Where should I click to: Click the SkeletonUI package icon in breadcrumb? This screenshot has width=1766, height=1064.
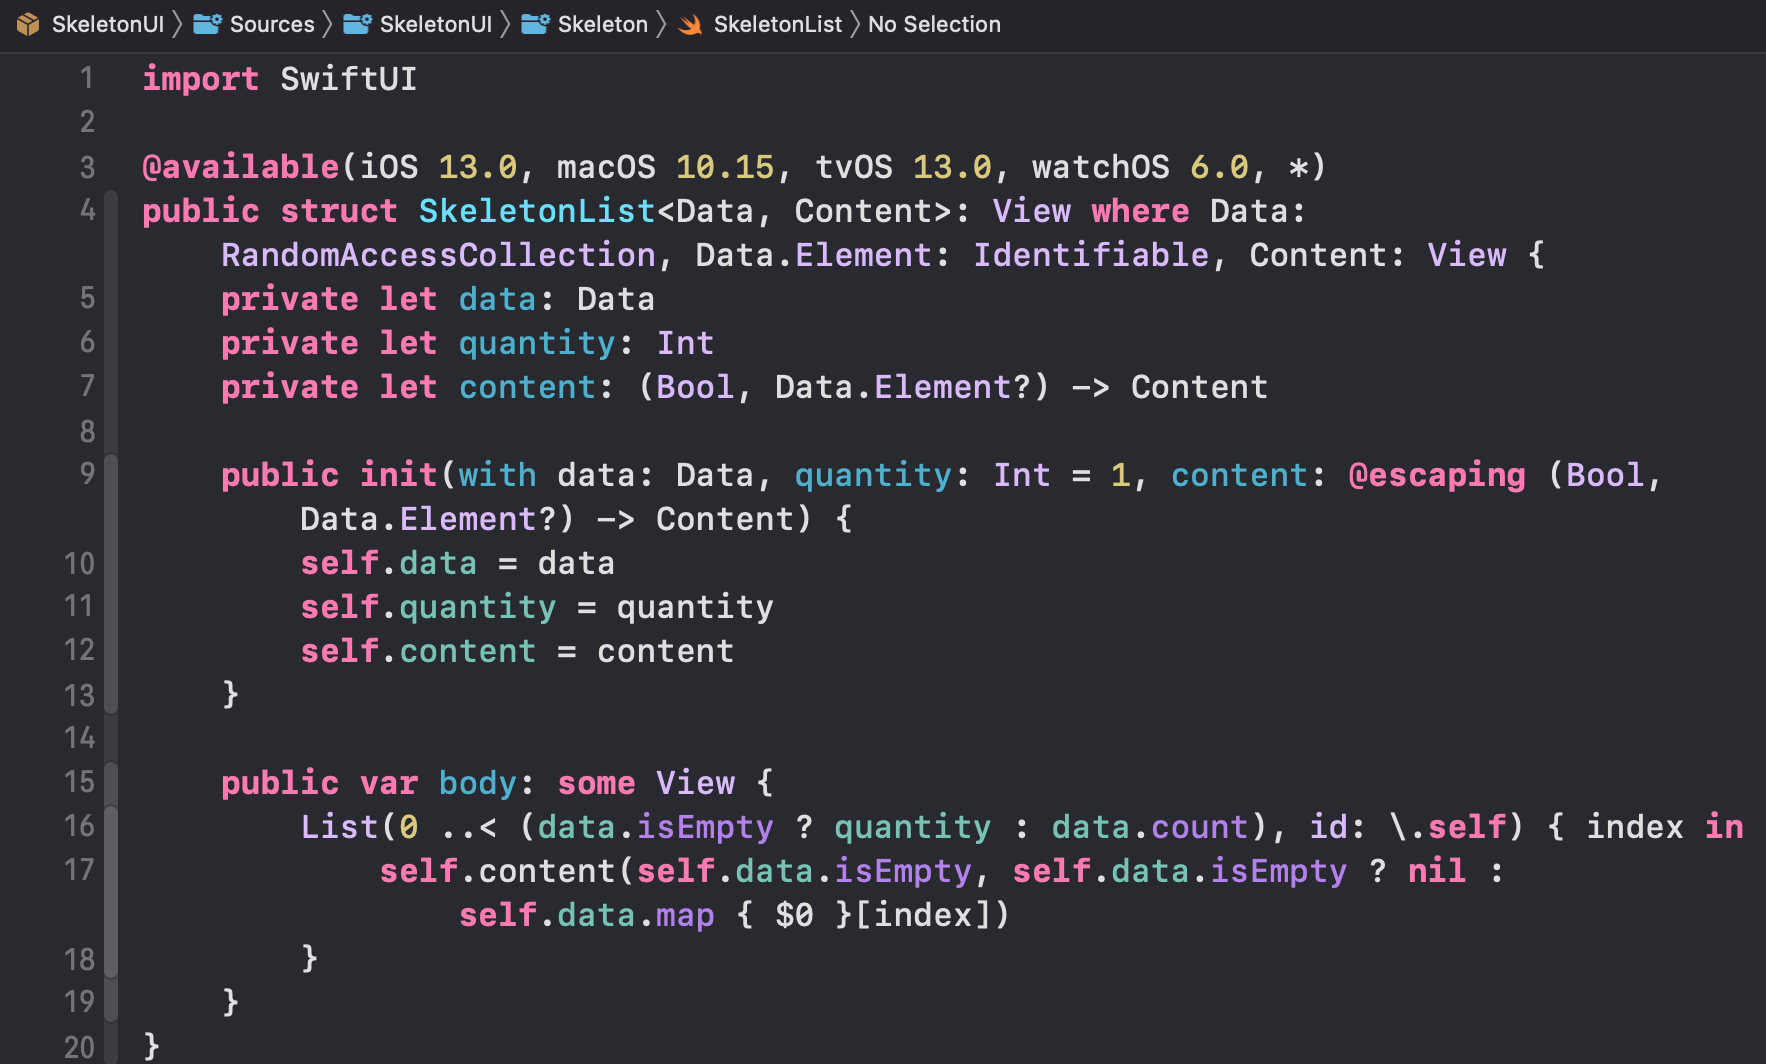(28, 24)
